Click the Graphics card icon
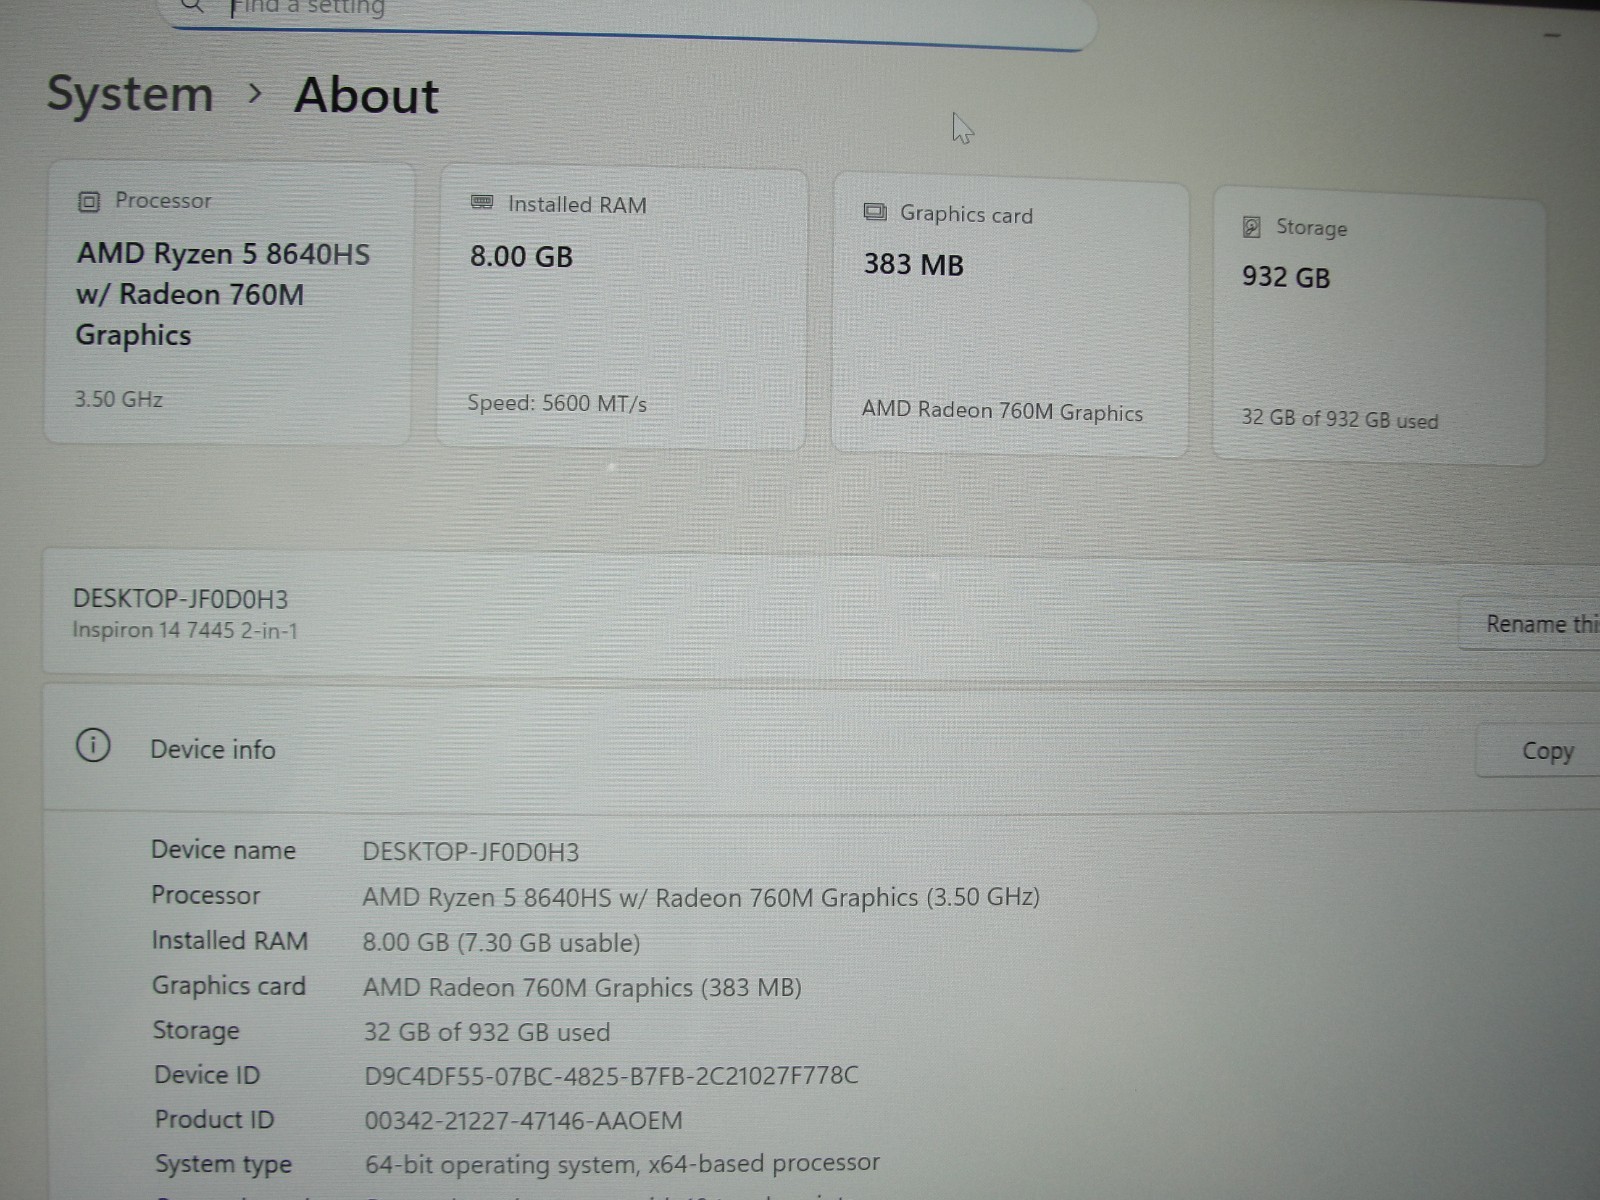1600x1200 pixels. tap(875, 212)
